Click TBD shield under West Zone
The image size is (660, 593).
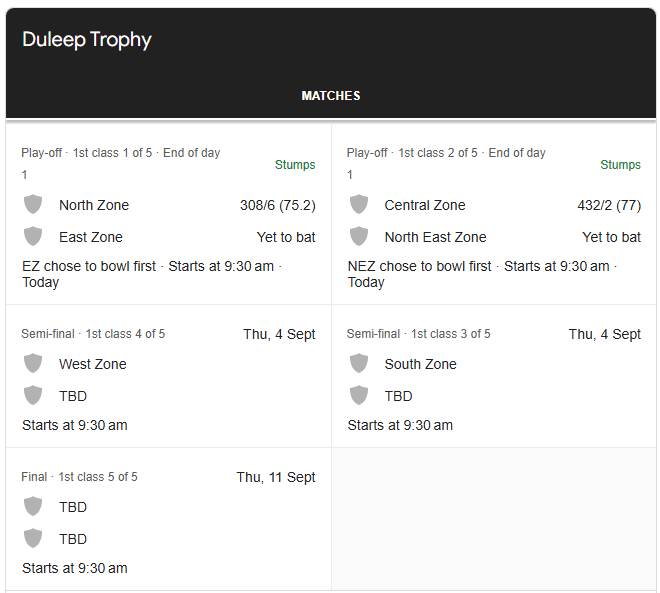pyautogui.click(x=33, y=396)
